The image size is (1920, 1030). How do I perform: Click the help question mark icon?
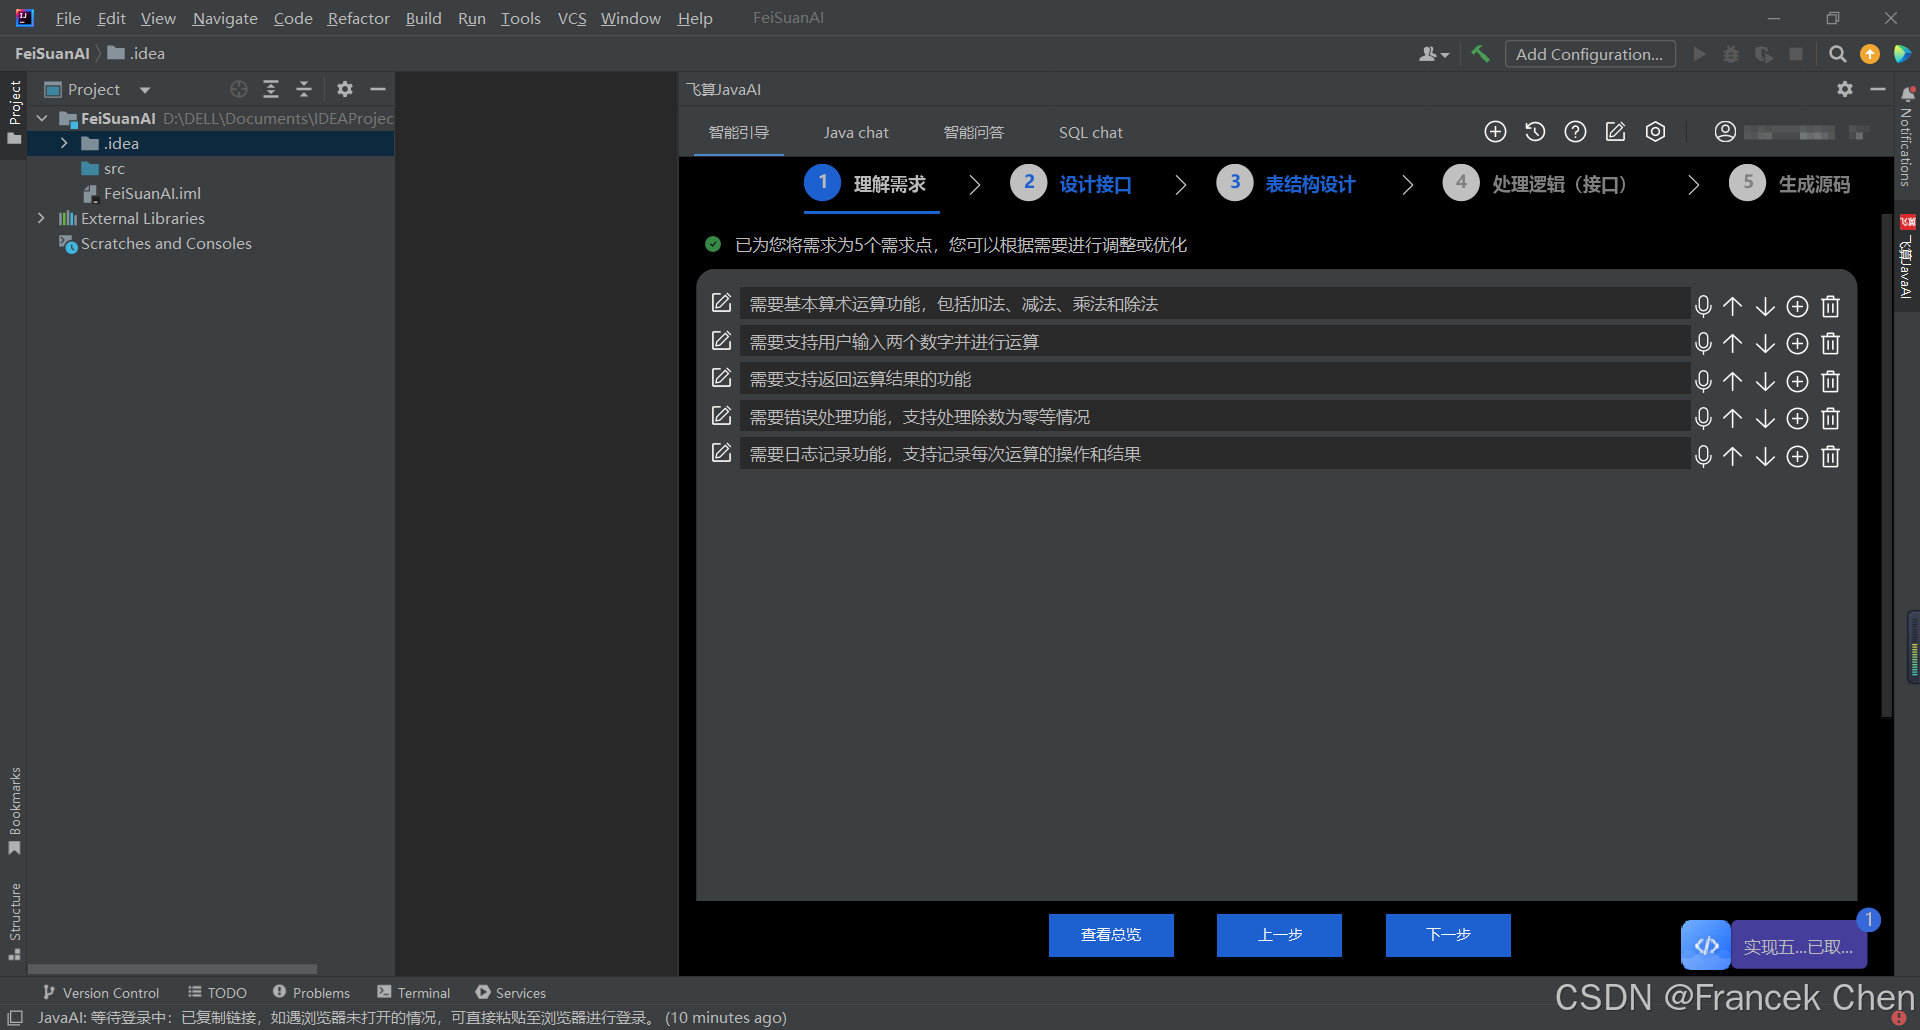pos(1575,132)
